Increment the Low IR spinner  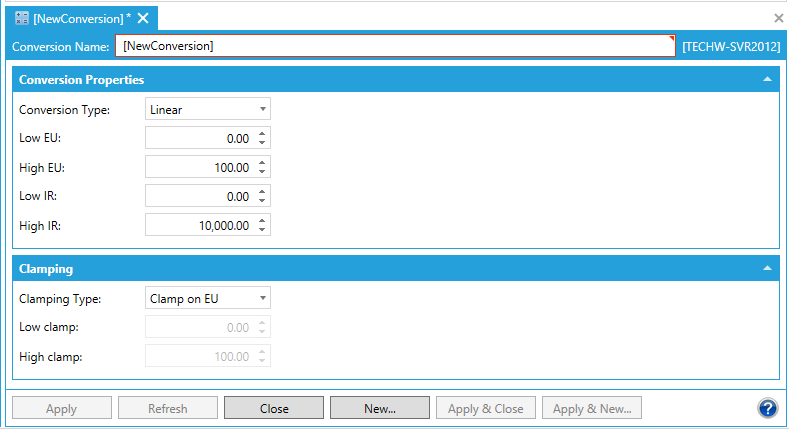[x=262, y=192]
